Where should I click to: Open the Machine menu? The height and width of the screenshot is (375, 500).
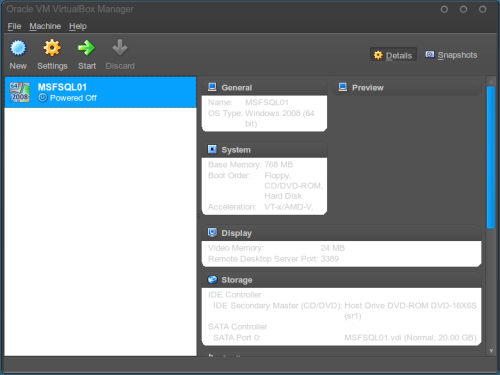pos(45,26)
